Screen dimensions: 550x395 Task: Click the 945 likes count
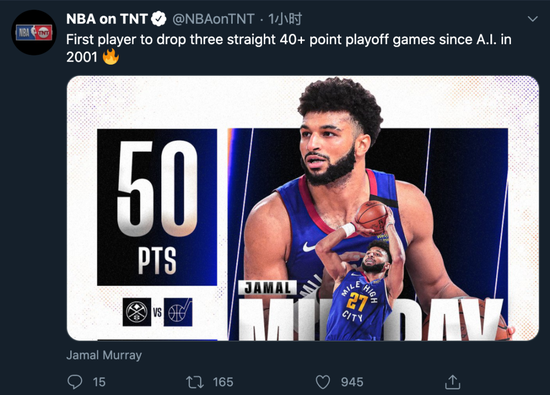tap(352, 382)
